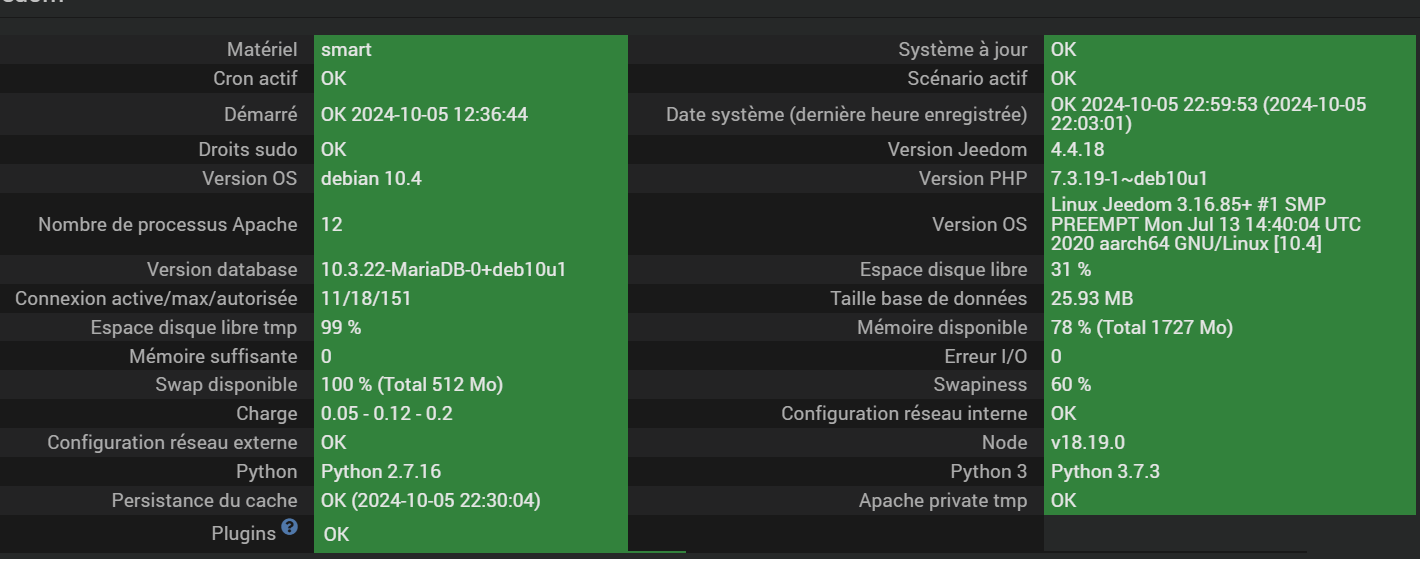The image size is (1420, 565).
Task: Click the Node version v18.19.0 cell
Action: (x=1230, y=443)
